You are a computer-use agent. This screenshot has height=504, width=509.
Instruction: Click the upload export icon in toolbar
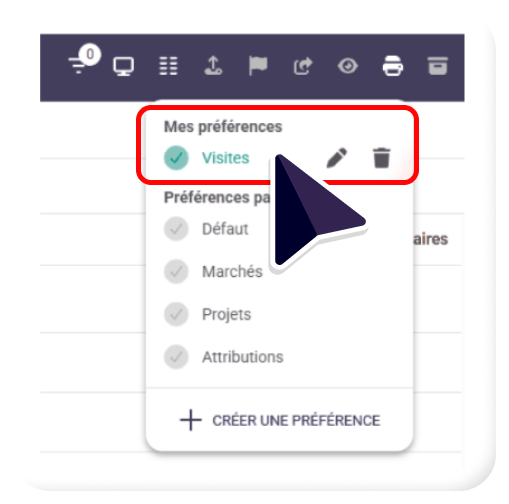click(x=213, y=65)
